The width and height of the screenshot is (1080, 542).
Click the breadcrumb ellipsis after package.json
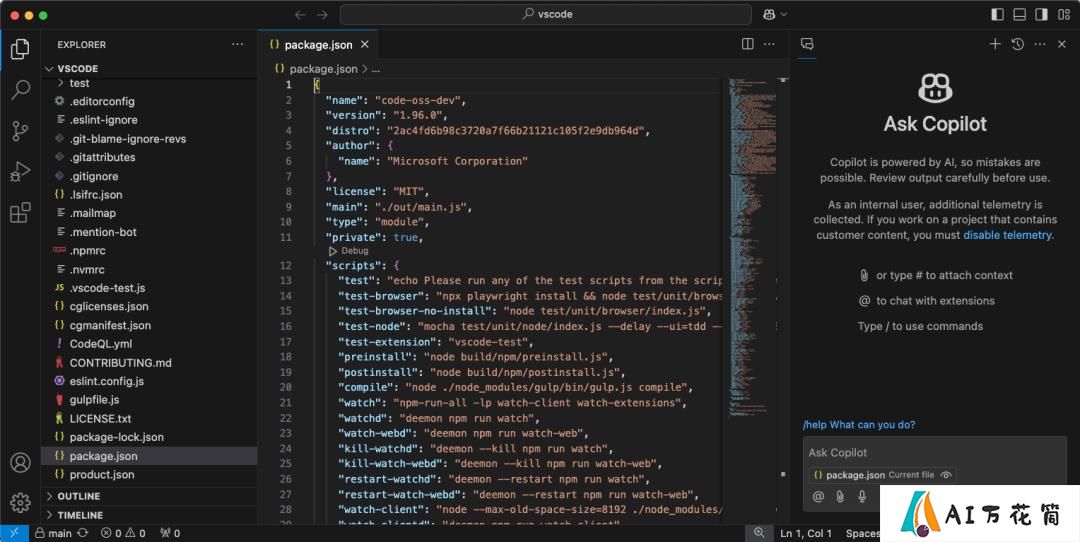click(x=375, y=69)
